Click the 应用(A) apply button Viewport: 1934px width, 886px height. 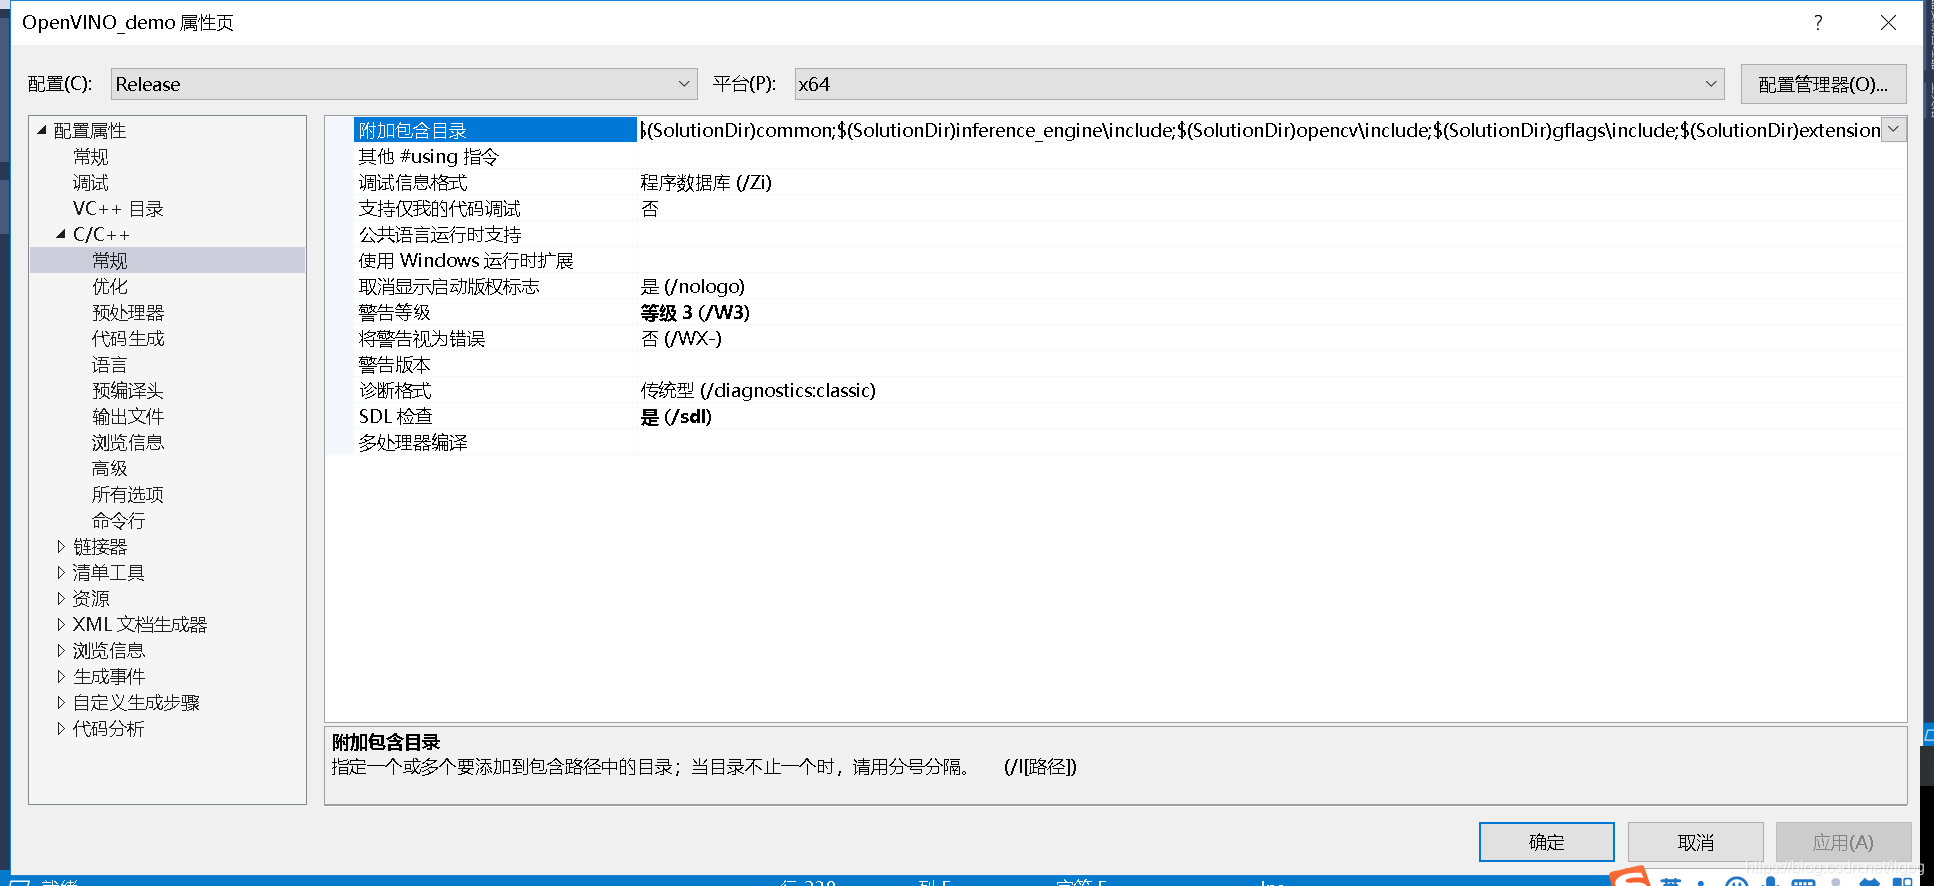(x=1843, y=842)
